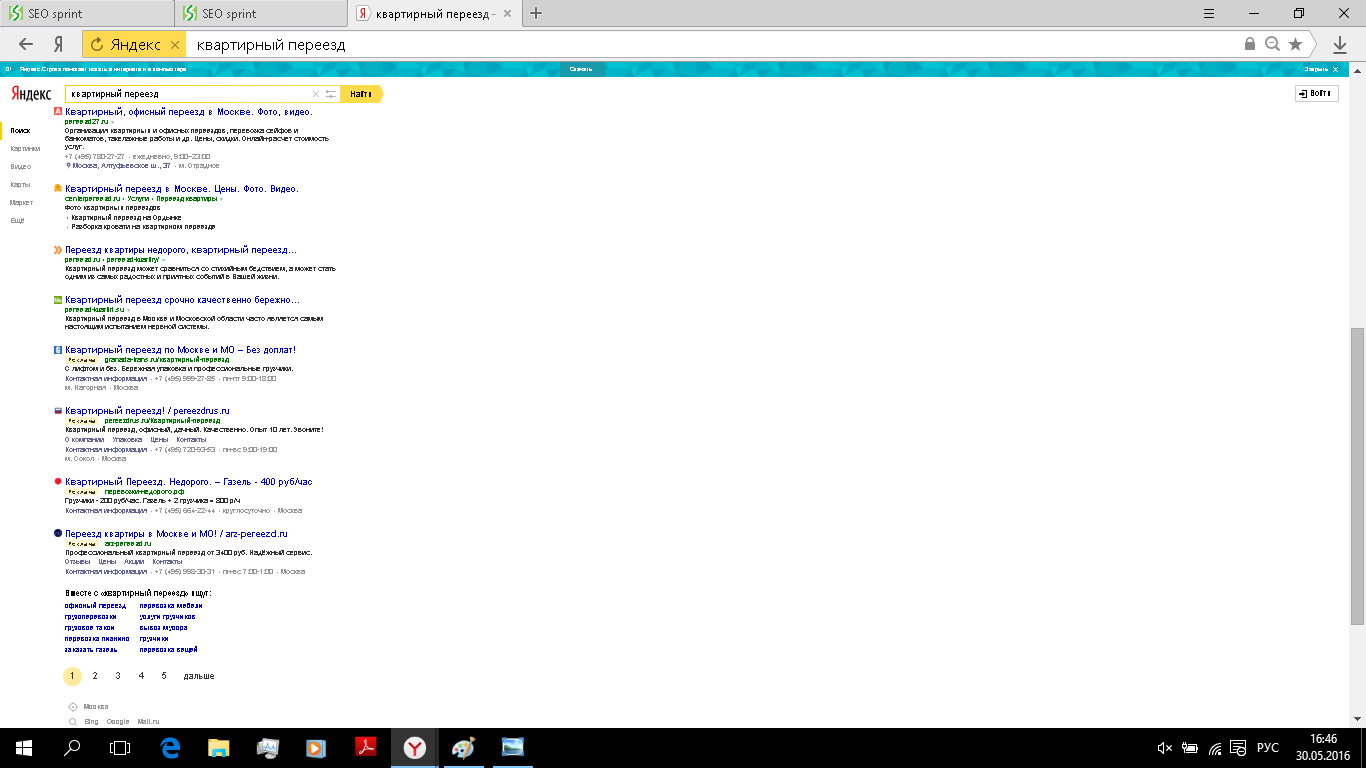Focus the Yandex page search input field
The width and height of the screenshot is (1366, 768).
tap(188, 94)
